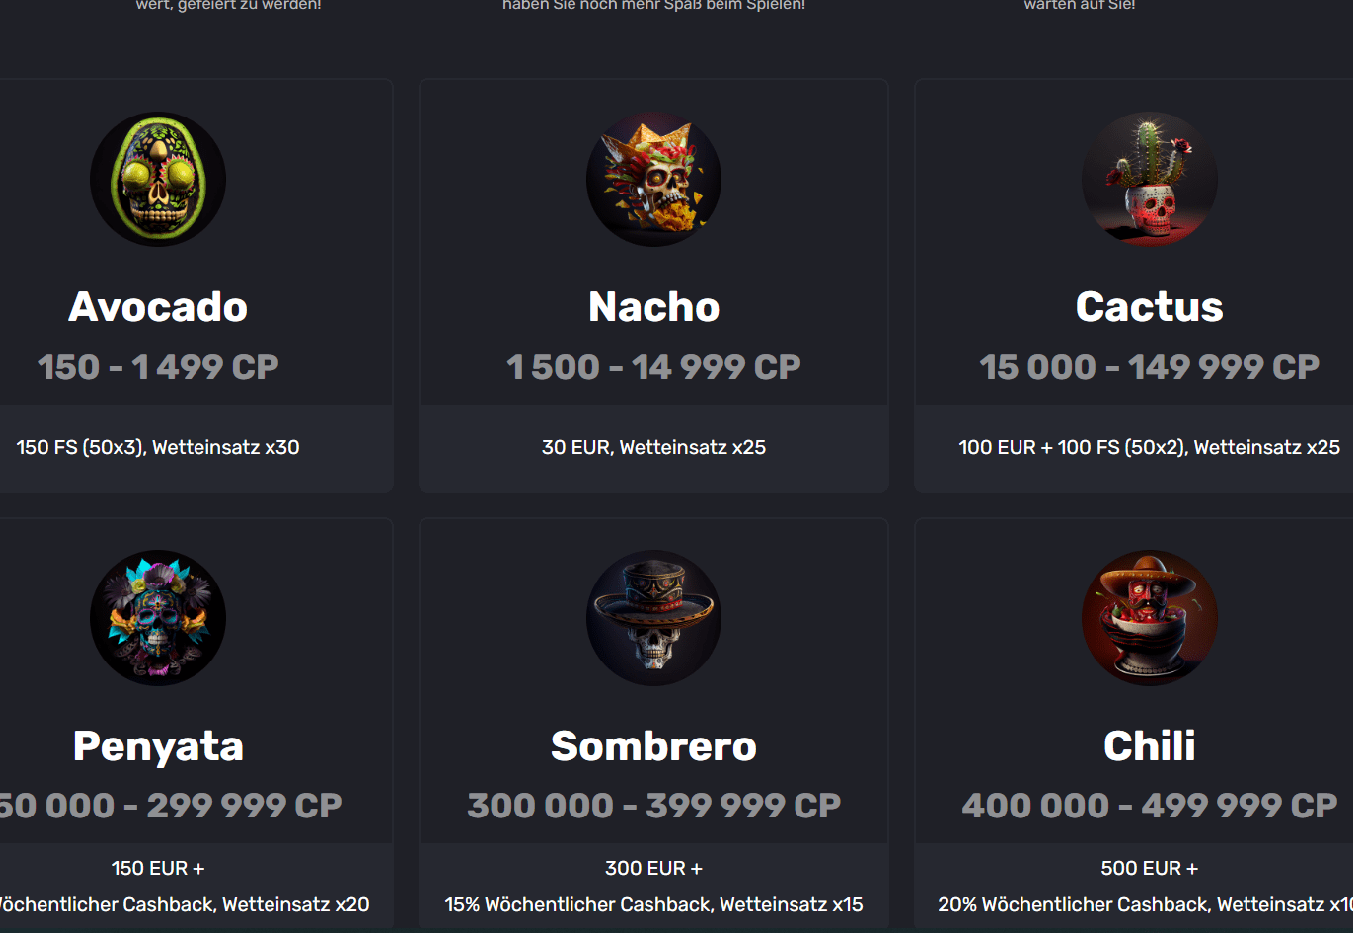Viewport: 1353px width, 933px height.
Task: Open the Penyata colorful skull icon
Action: coord(158,618)
